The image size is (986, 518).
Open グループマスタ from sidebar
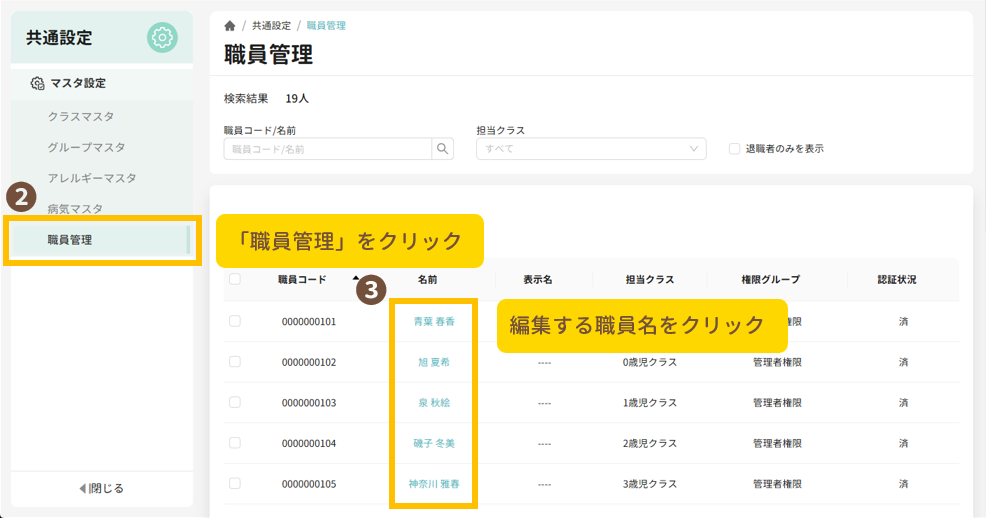[86, 147]
